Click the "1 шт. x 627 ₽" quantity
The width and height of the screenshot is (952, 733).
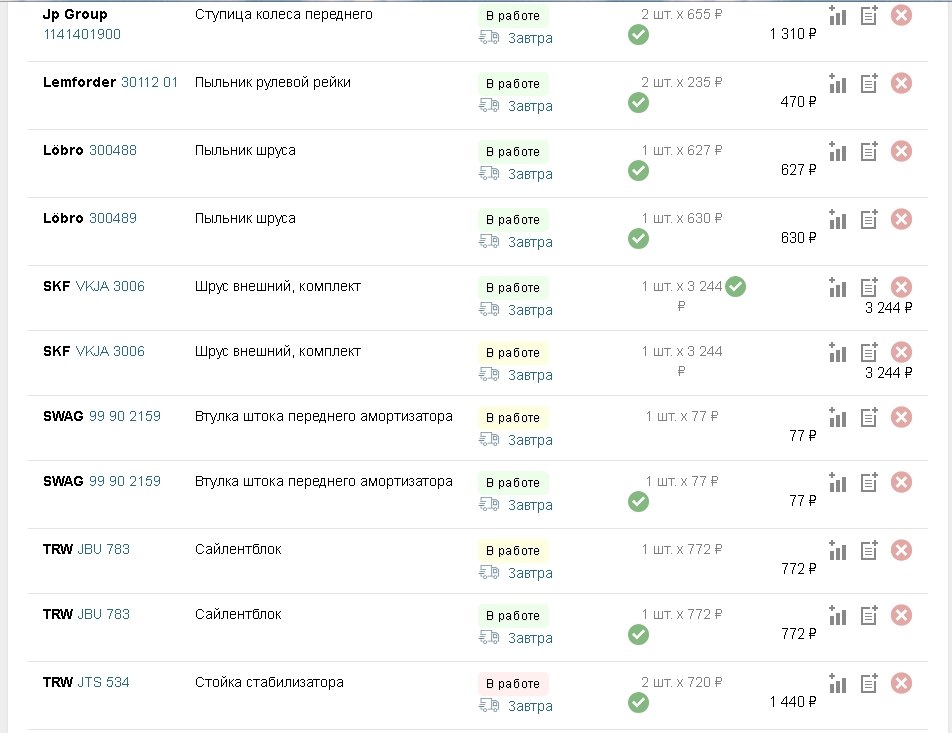click(x=682, y=150)
